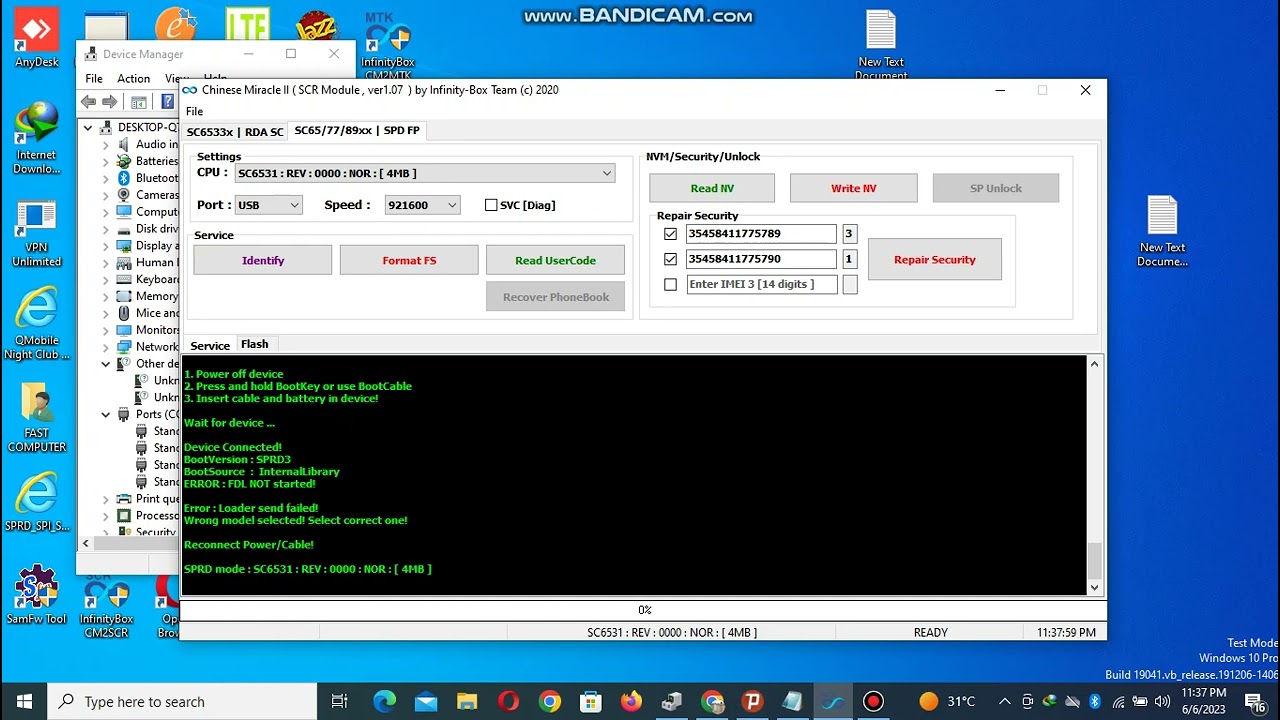Uncheck the second IMEI 35458411775790 checkbox
Image resolution: width=1280 pixels, height=720 pixels.
pos(670,259)
